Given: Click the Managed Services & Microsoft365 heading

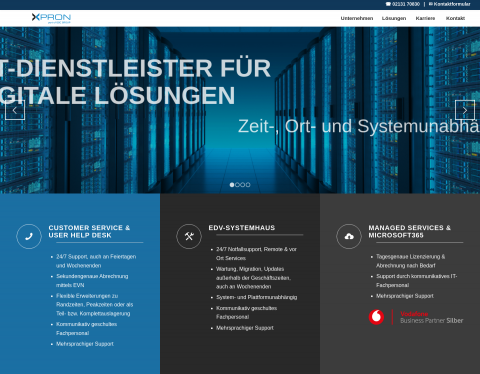Looking at the screenshot, I should click(410, 231).
